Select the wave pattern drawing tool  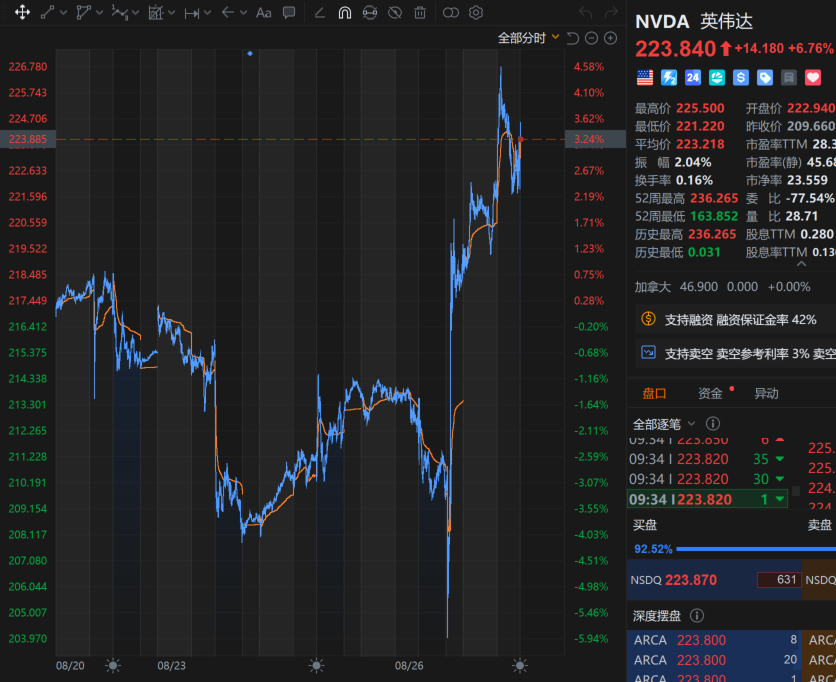pos(119,12)
